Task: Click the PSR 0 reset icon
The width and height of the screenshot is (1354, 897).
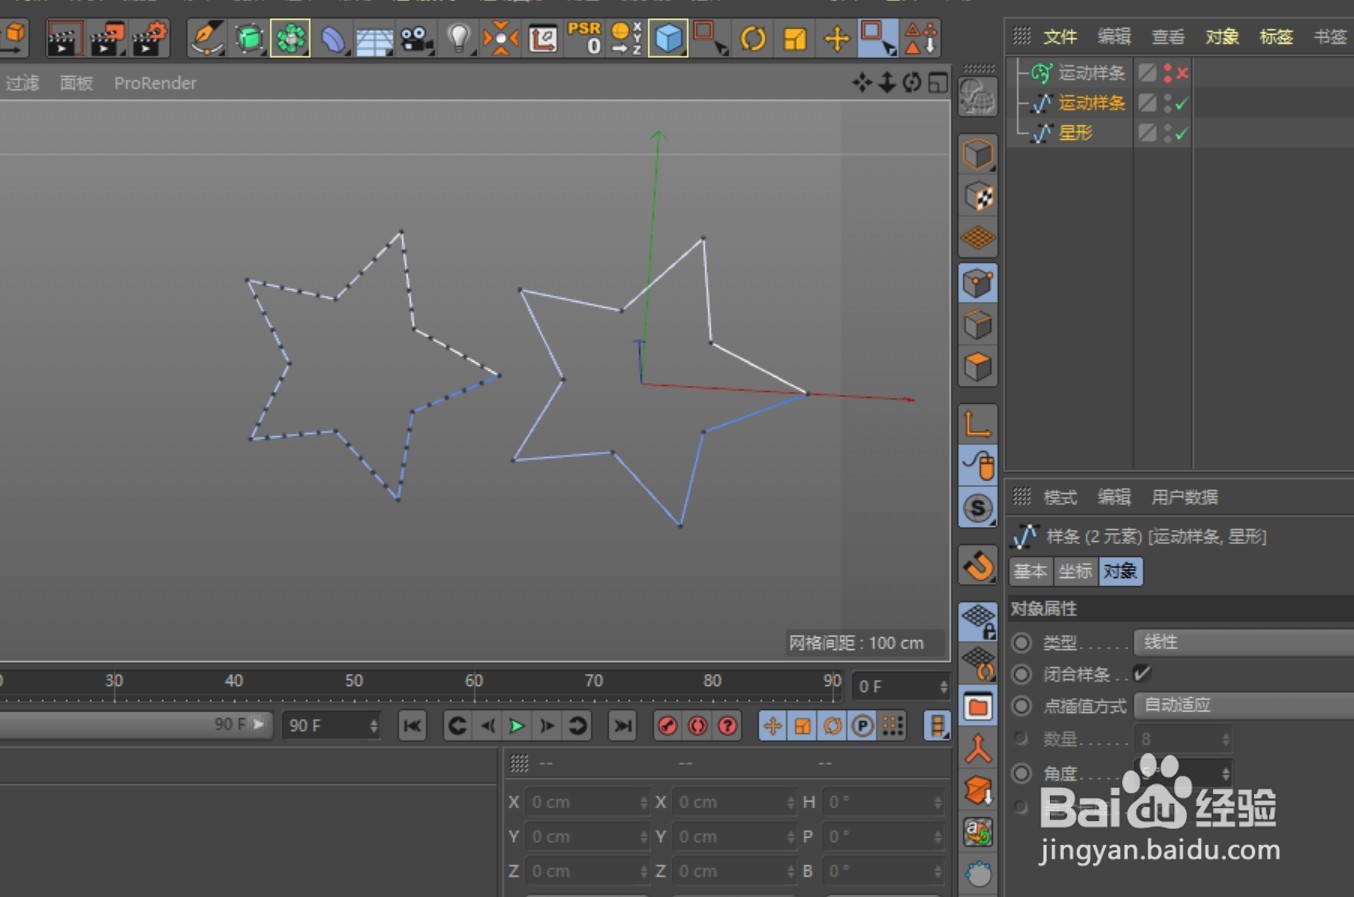Action: (584, 38)
